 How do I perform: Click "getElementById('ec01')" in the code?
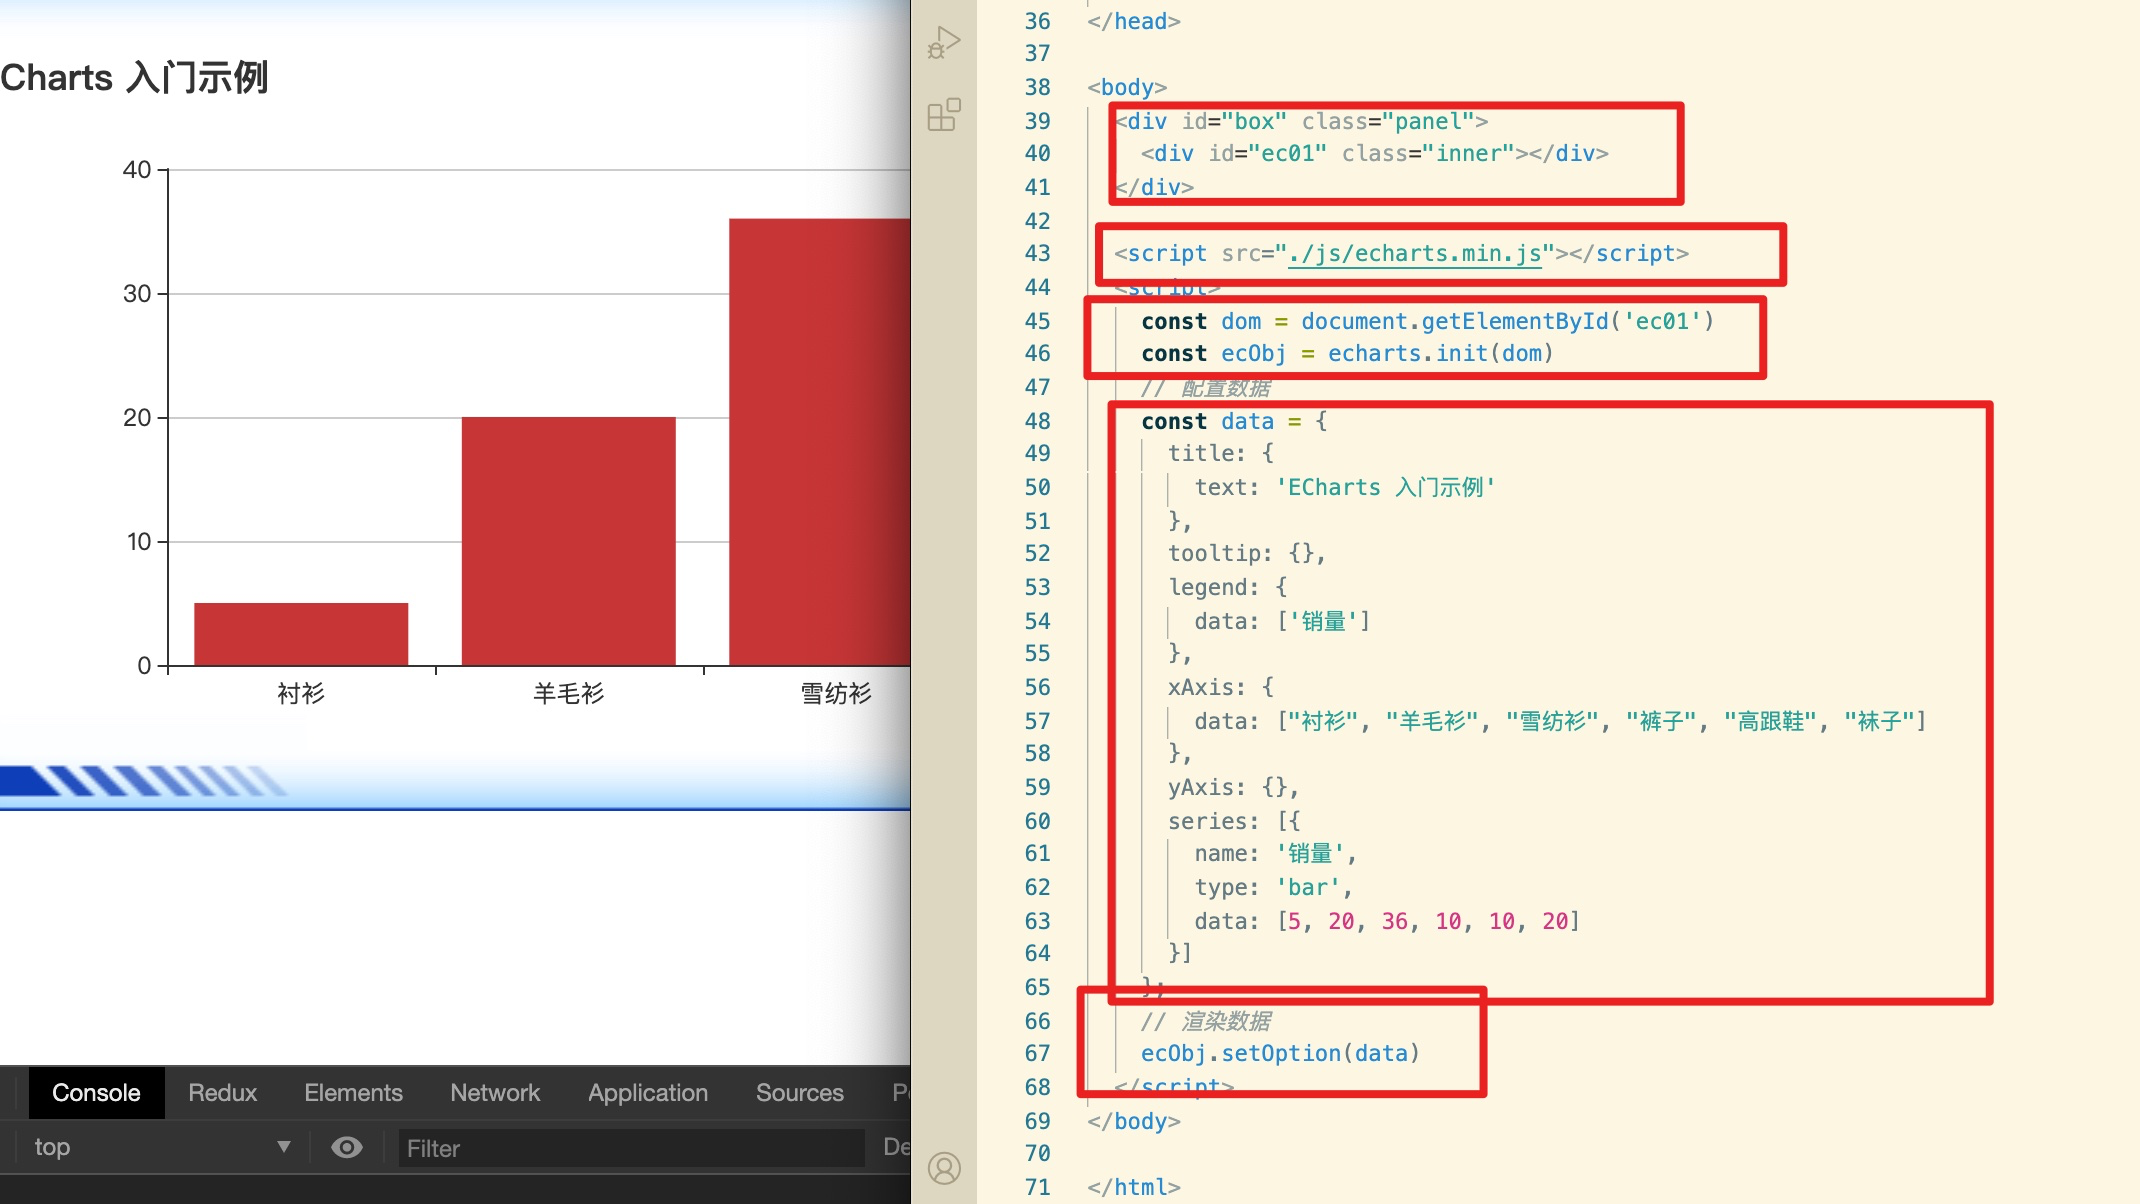pos(1568,321)
